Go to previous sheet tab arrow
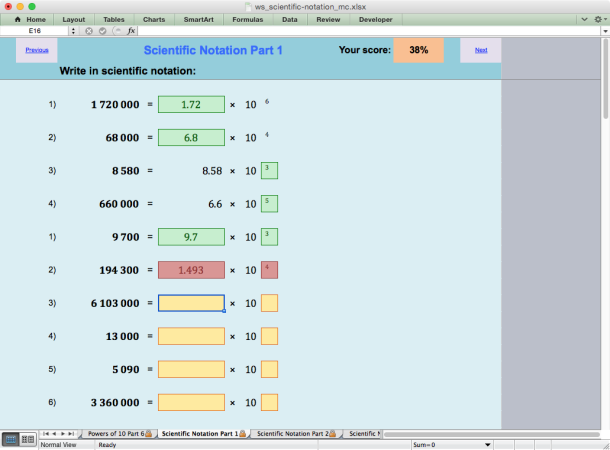The image size is (610, 450). click(x=54, y=433)
